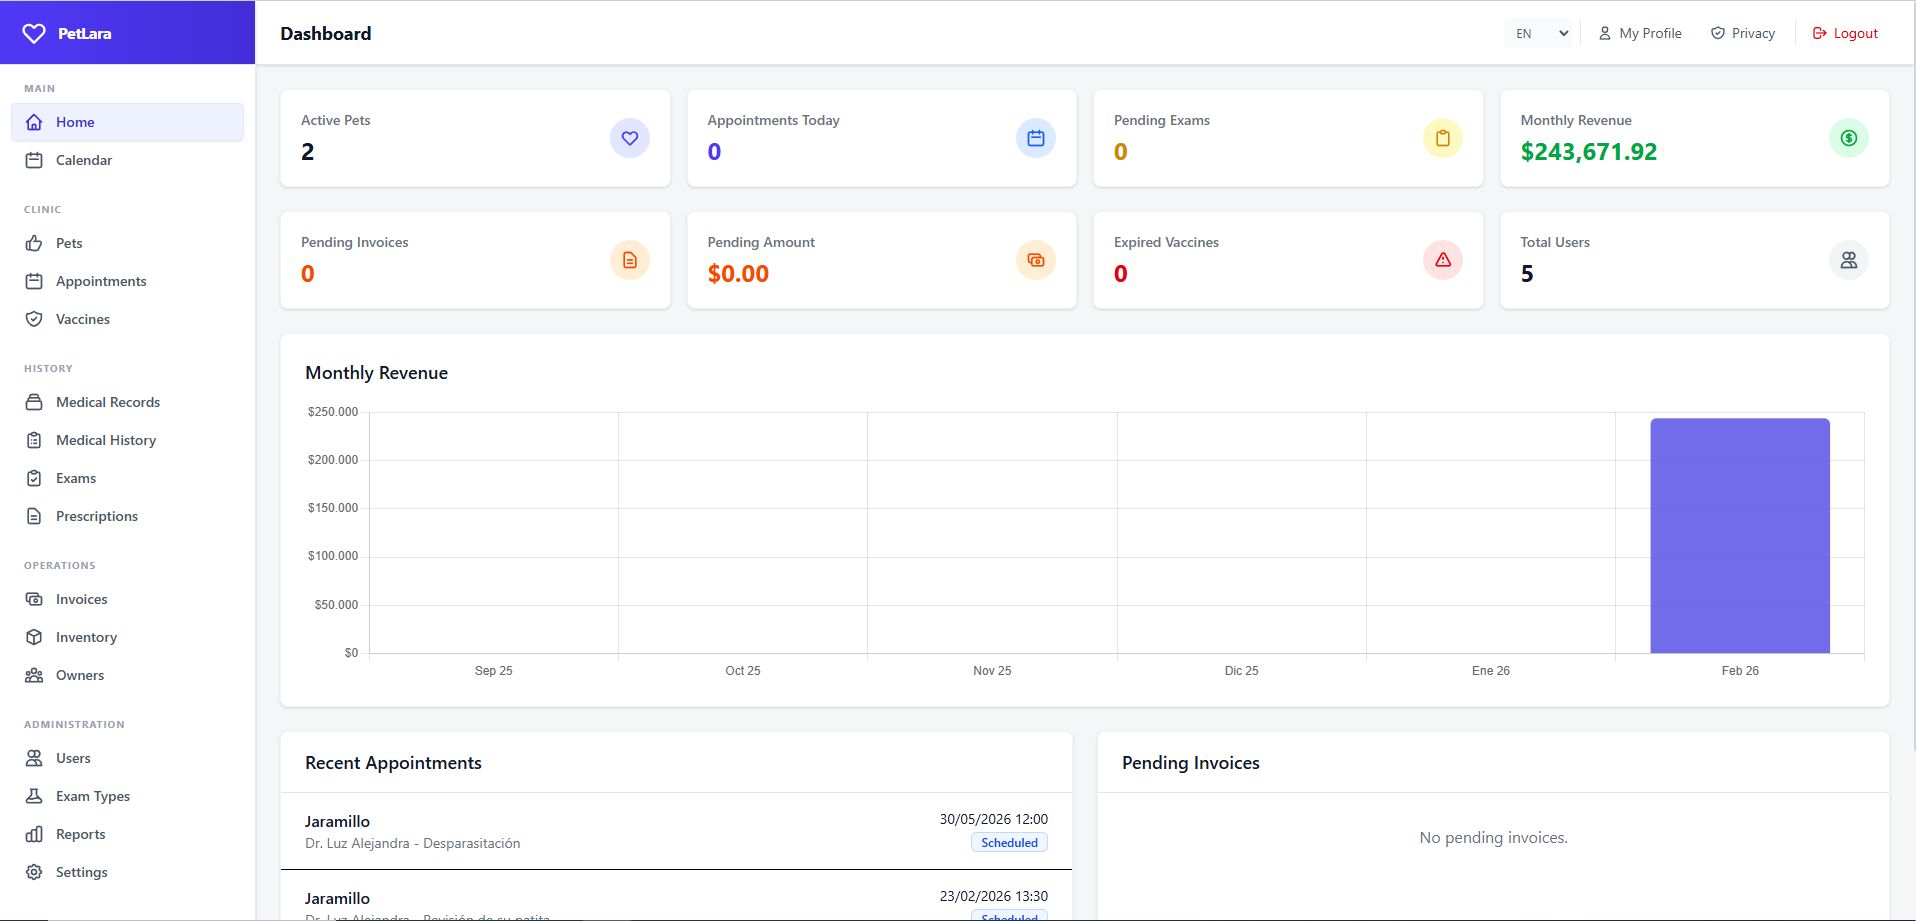
Task: Open the Privacy link in header
Action: click(1743, 33)
